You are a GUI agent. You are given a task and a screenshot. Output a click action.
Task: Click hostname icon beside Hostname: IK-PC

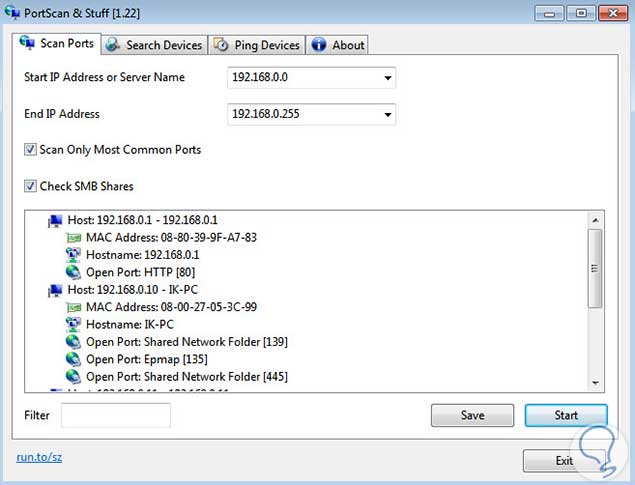(73, 325)
